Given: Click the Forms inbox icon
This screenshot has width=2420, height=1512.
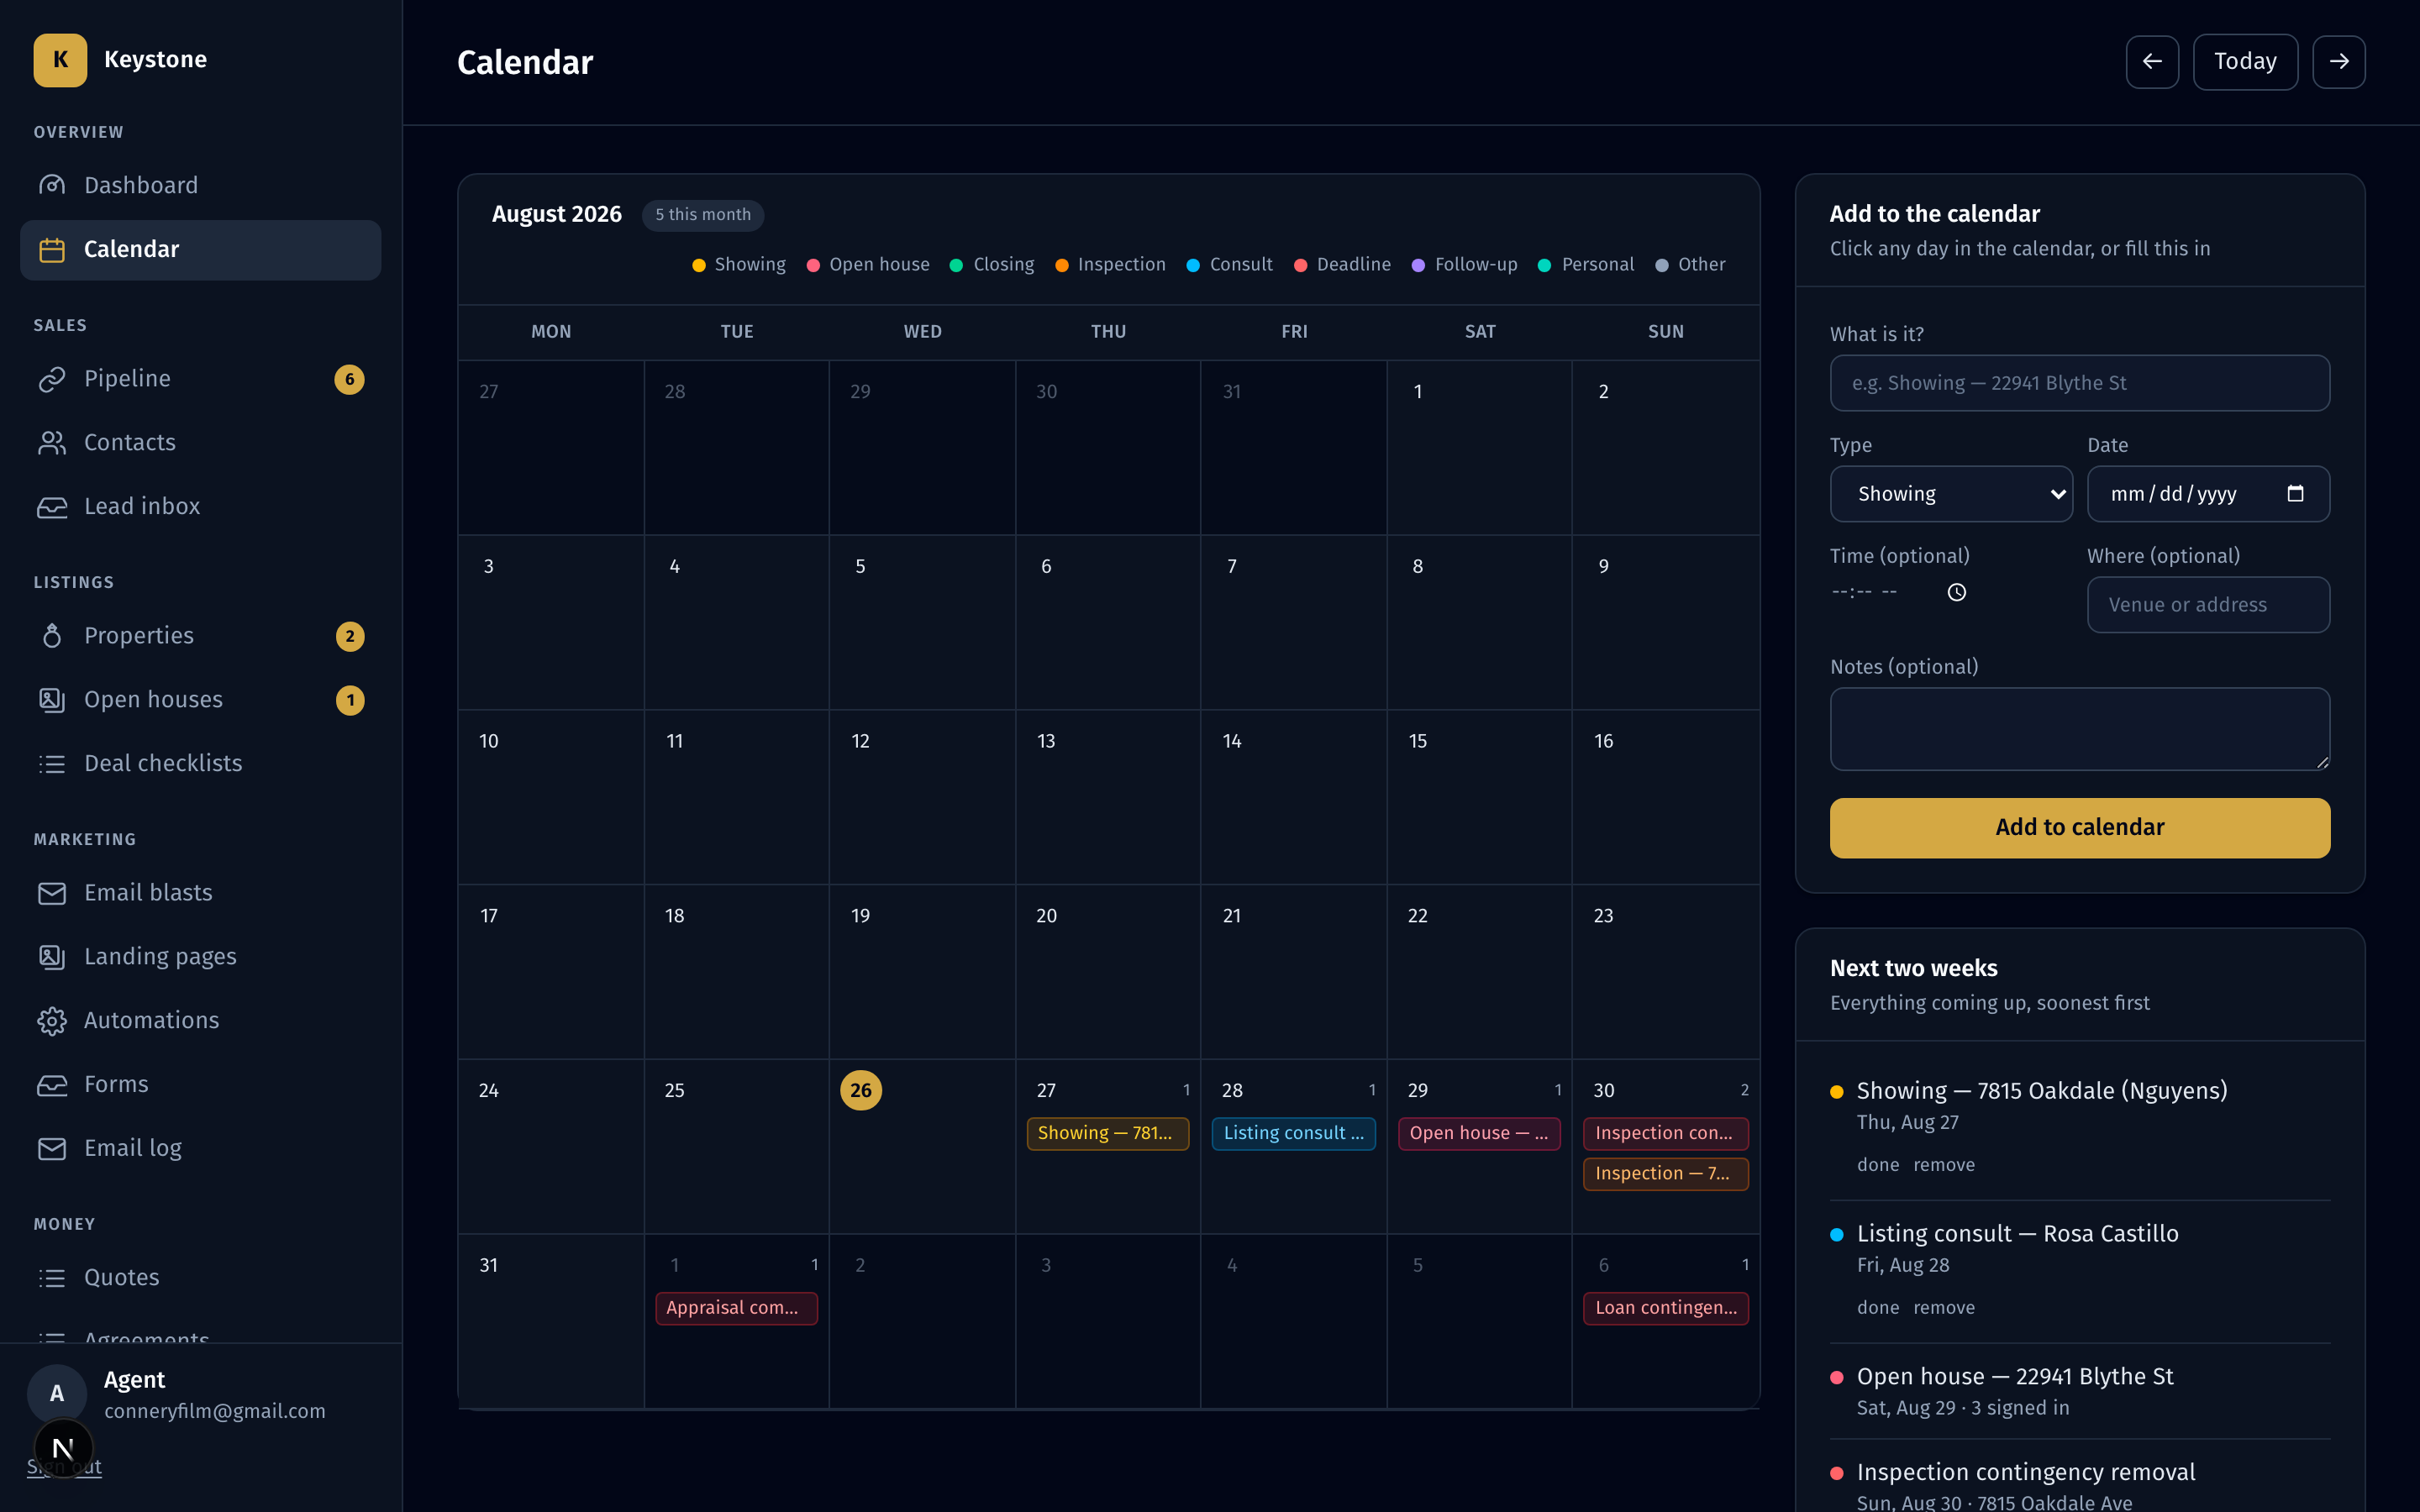Looking at the screenshot, I should [52, 1085].
